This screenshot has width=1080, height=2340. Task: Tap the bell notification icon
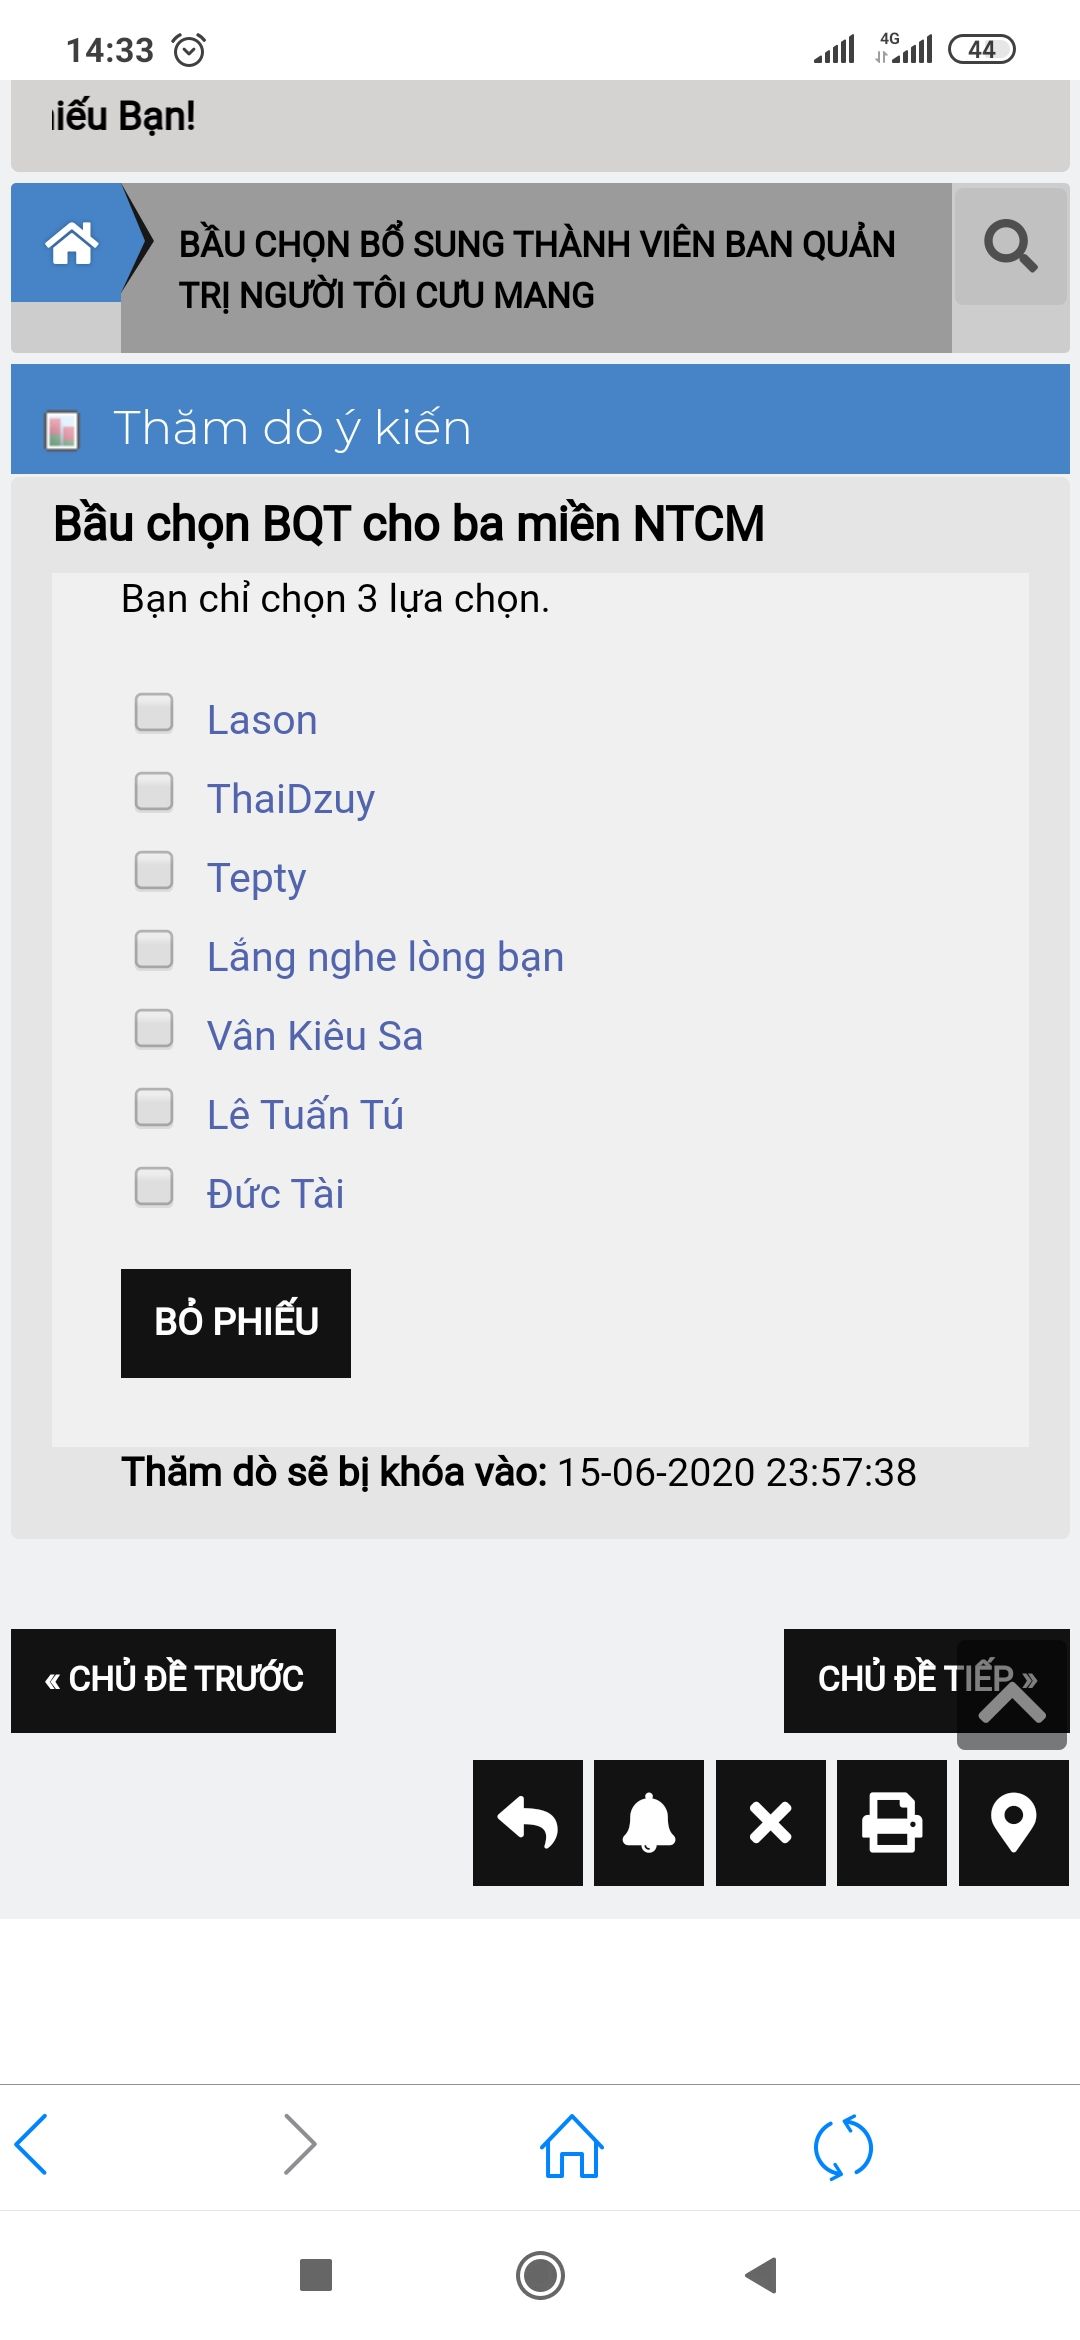(x=649, y=1822)
